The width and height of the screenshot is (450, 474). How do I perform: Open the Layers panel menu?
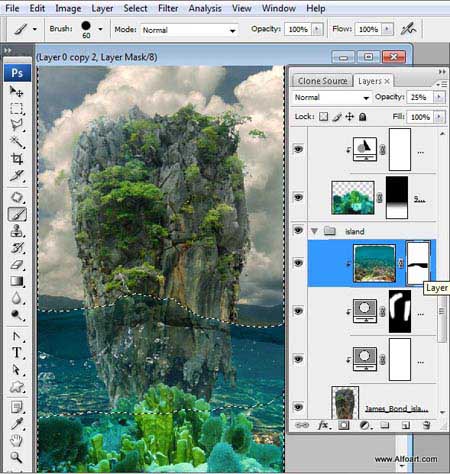(x=442, y=85)
